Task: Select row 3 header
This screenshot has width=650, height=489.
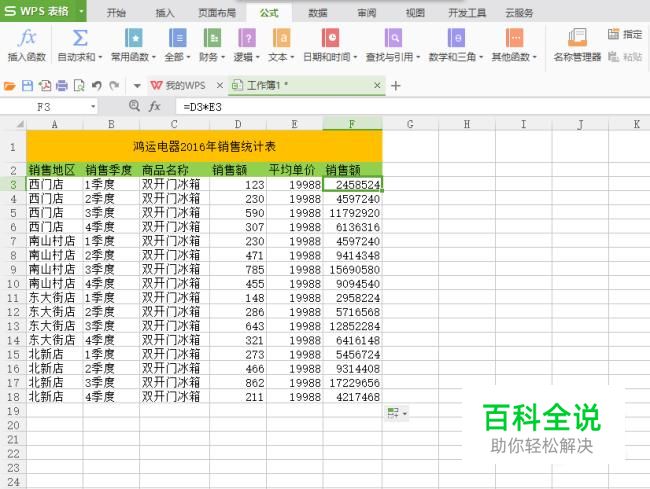Action: click(x=13, y=184)
